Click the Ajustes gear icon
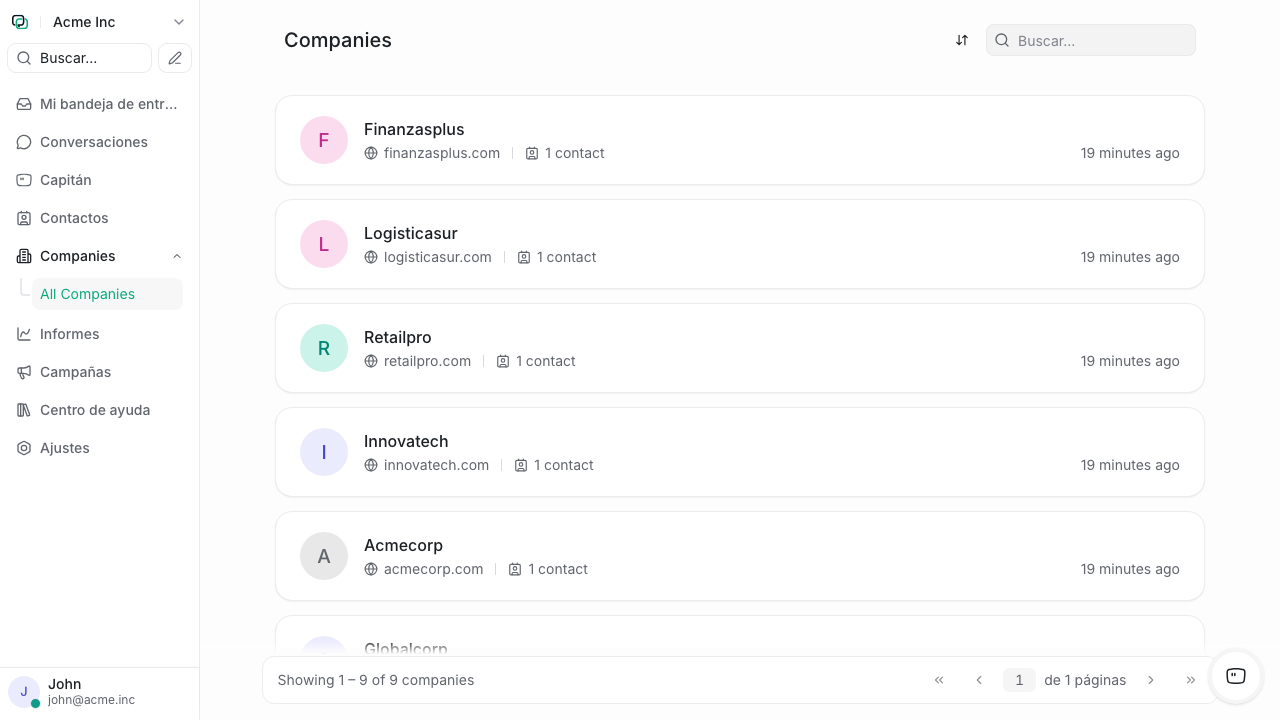Image resolution: width=1280 pixels, height=720 pixels. click(x=24, y=448)
